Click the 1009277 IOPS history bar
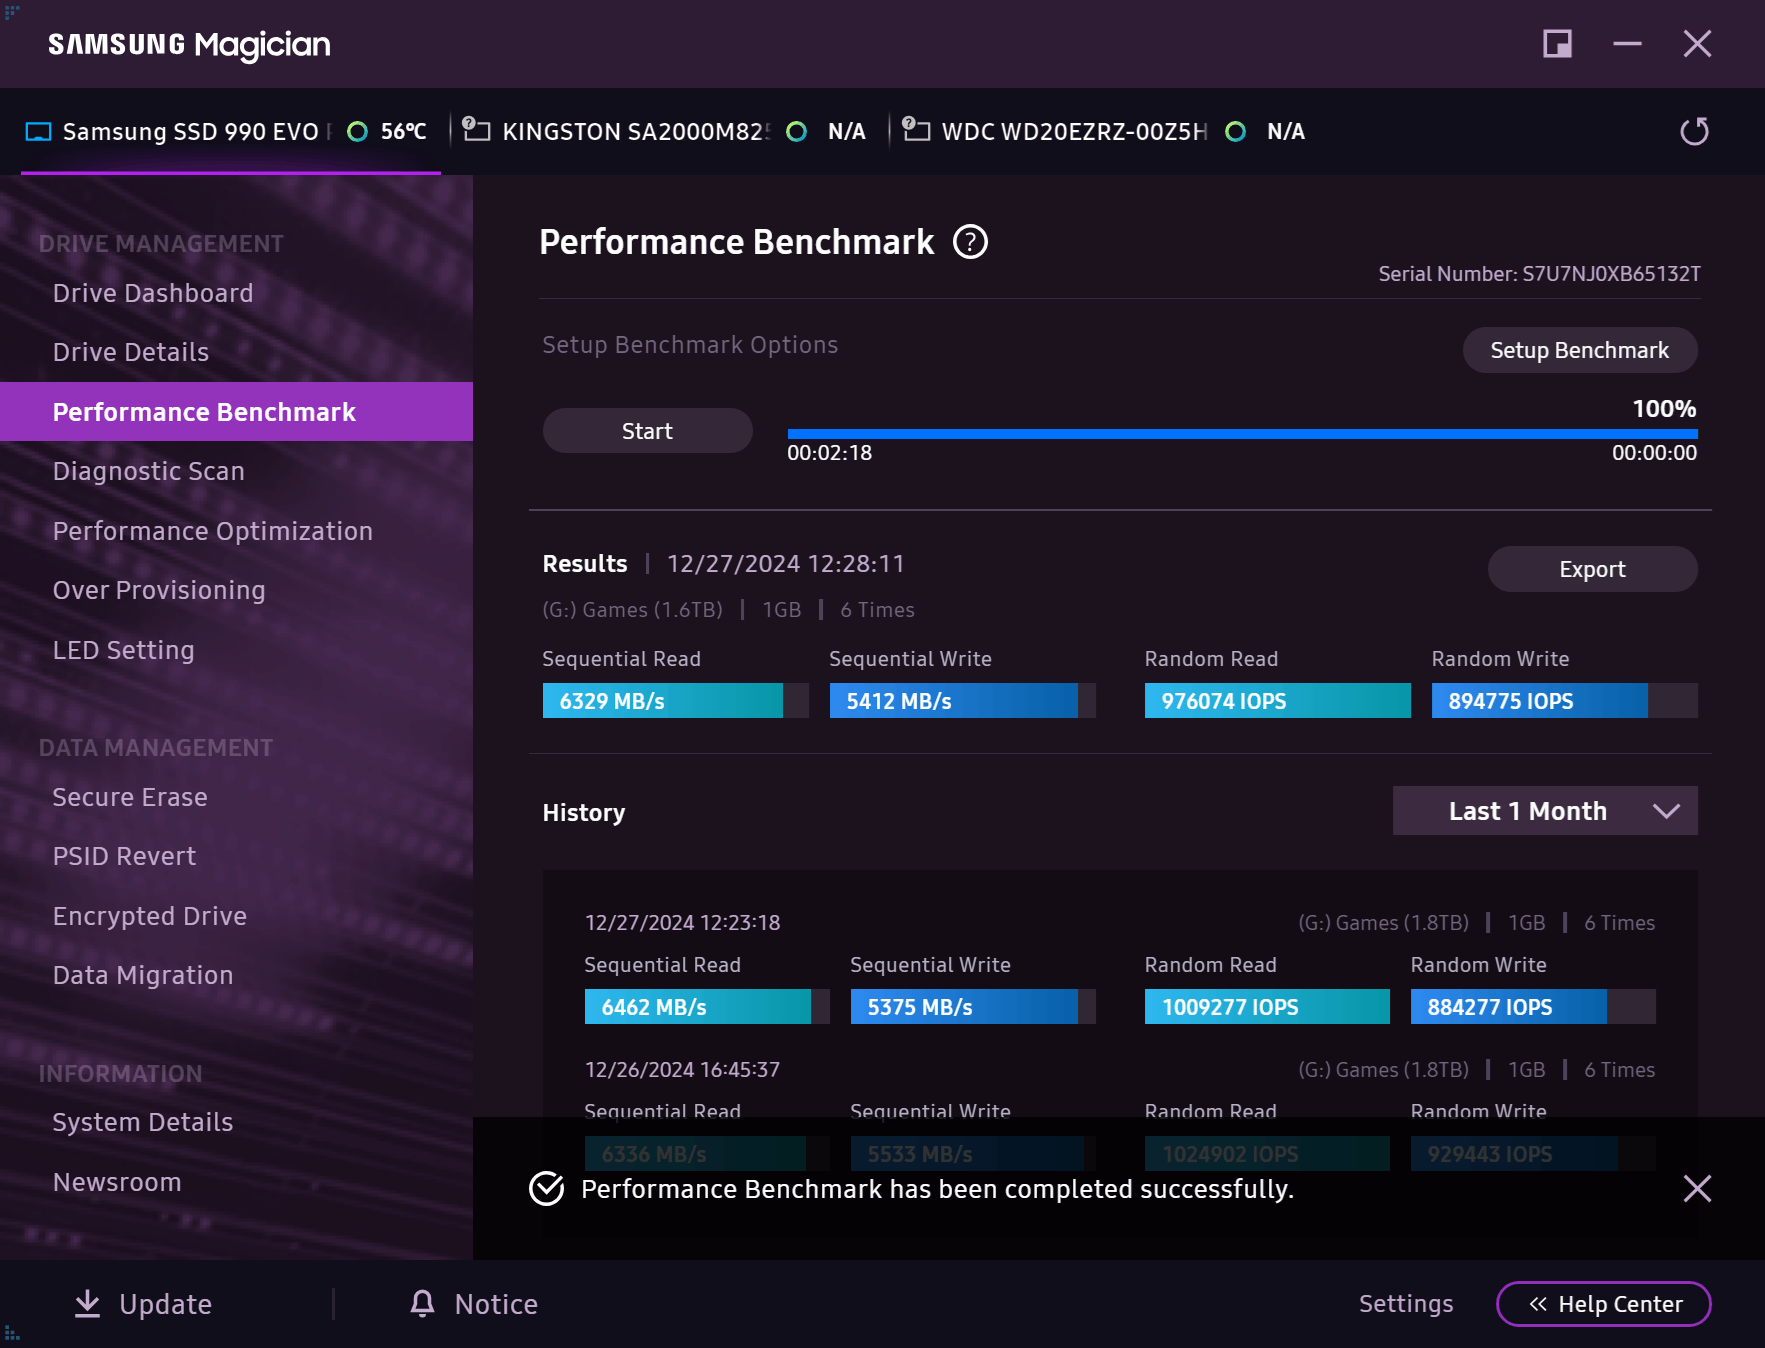Viewport: 1765px width, 1348px height. [1267, 1007]
